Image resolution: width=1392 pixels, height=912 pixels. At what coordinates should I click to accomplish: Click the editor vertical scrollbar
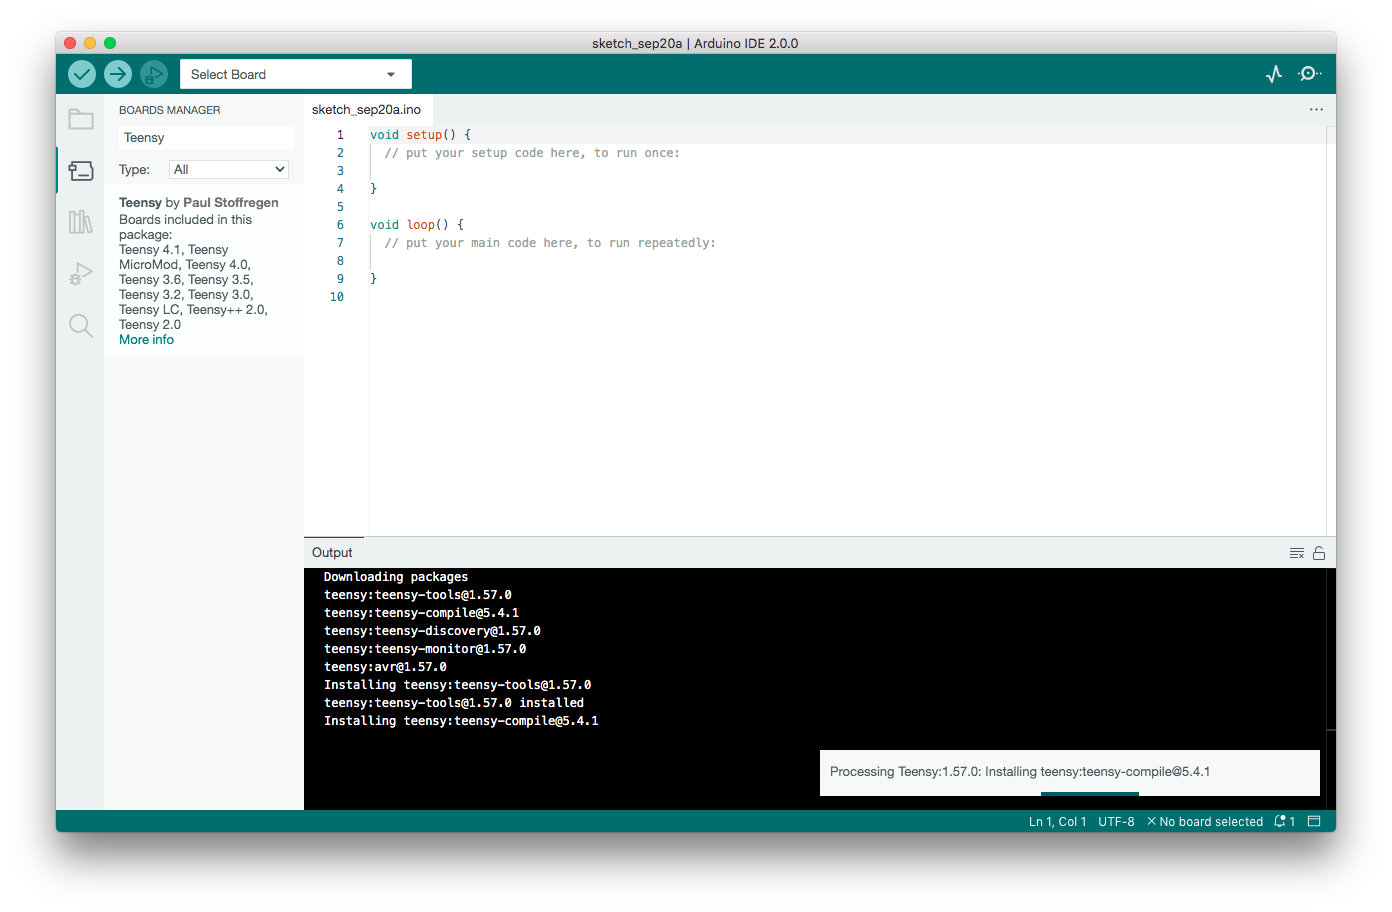[x=1331, y=330]
